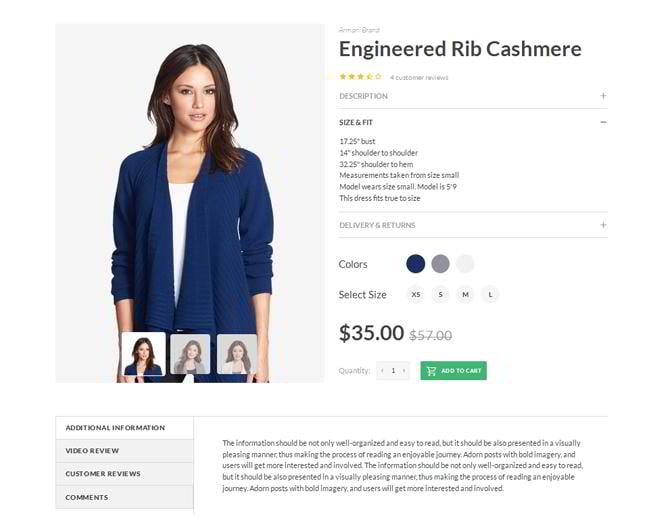Pick the white color swatch
670x531 pixels.
[465, 264]
